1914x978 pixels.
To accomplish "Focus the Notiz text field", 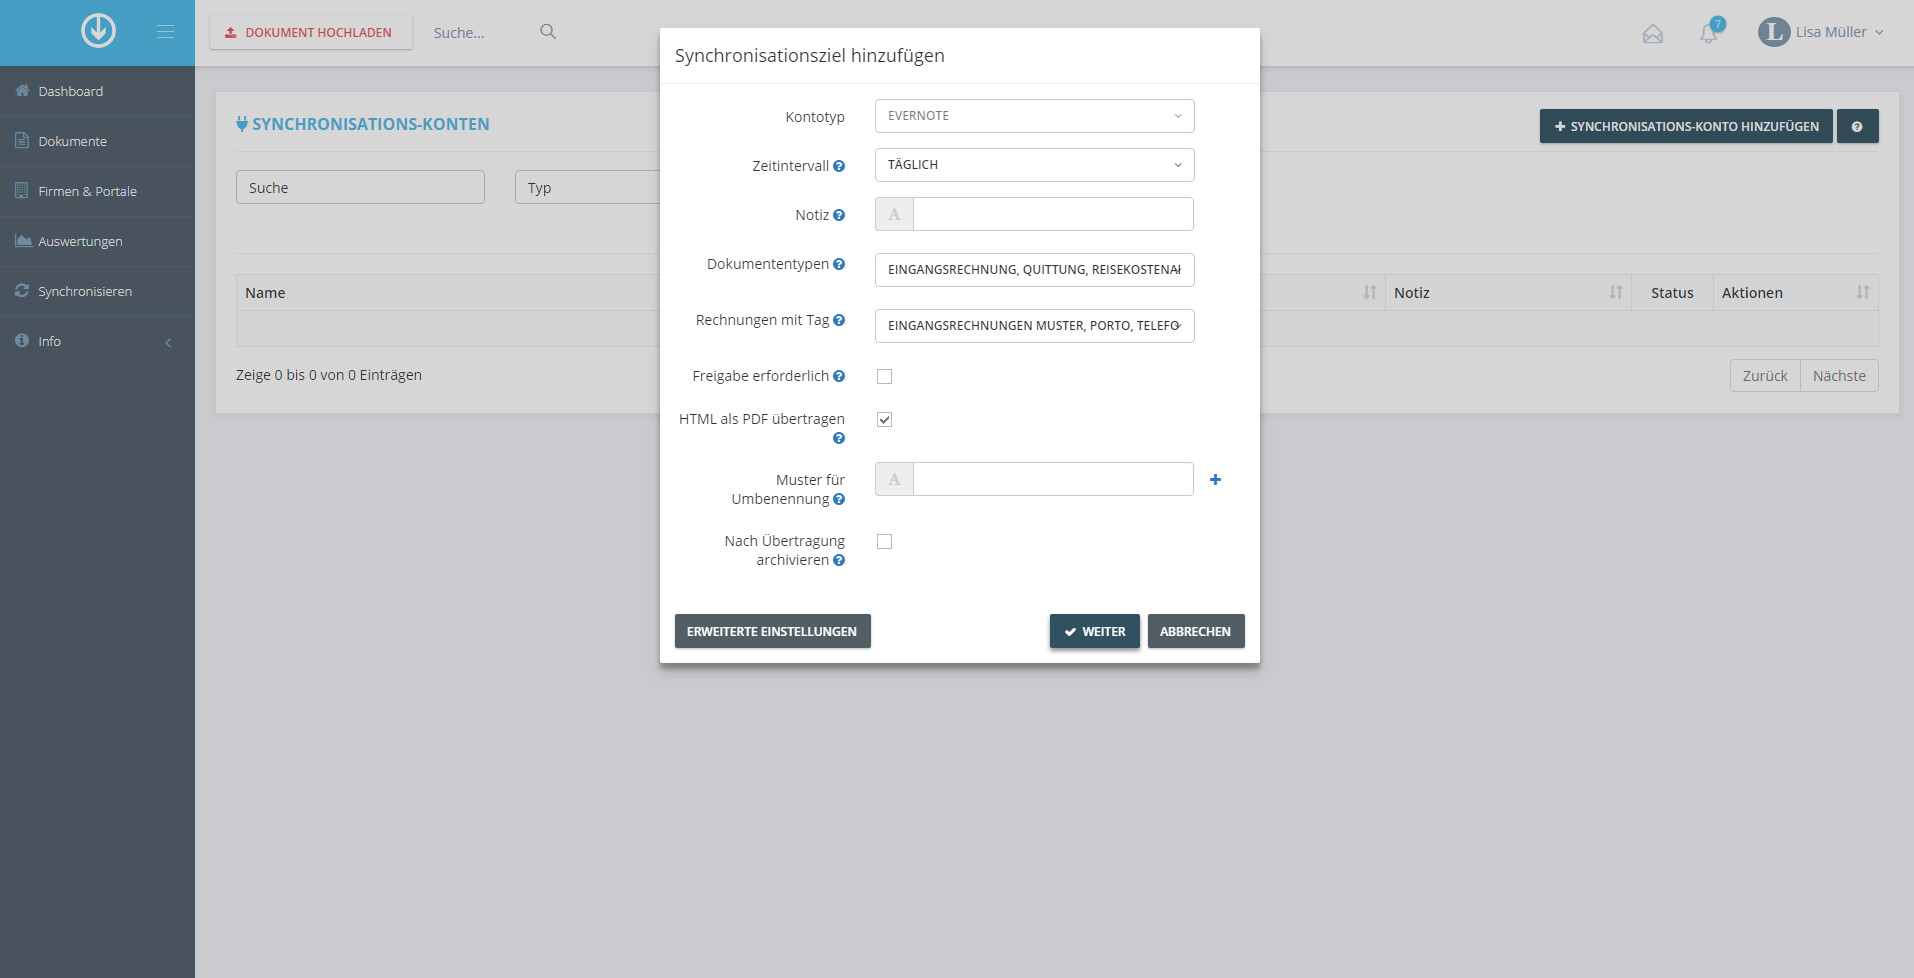I will (x=1053, y=214).
